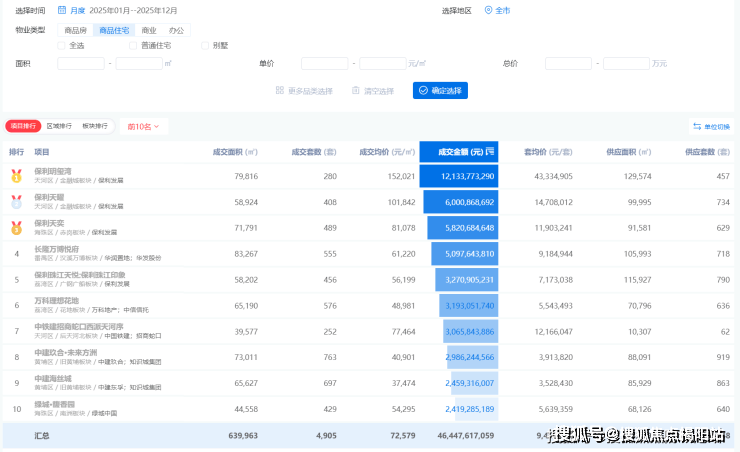This screenshot has width=740, height=452.
Task: Sort by the 套均价 column header
Action: [548, 152]
